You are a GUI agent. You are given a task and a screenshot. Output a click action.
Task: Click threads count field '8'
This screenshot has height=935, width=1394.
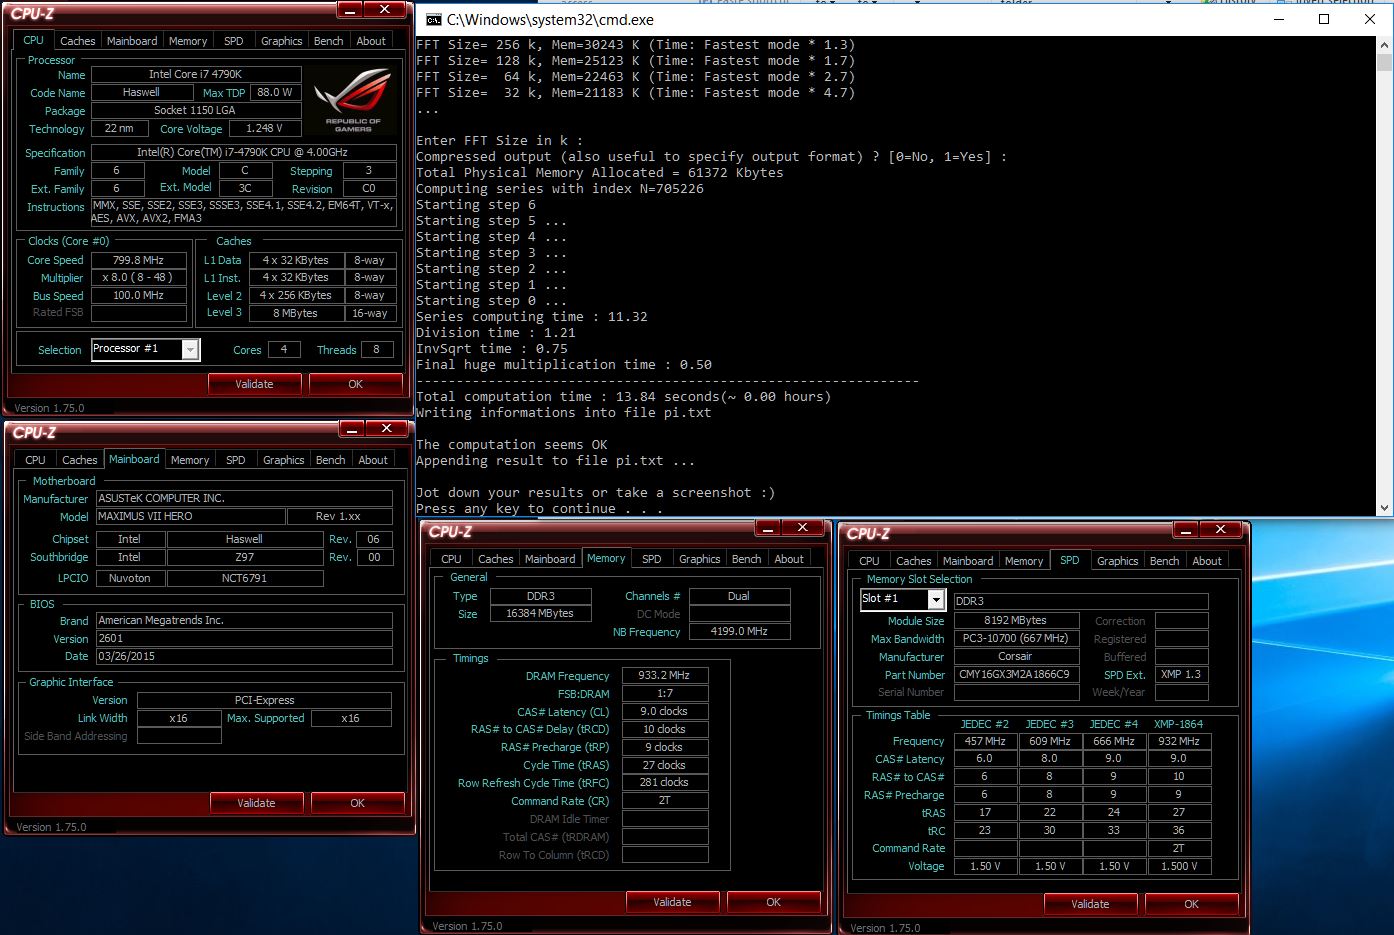tap(376, 349)
